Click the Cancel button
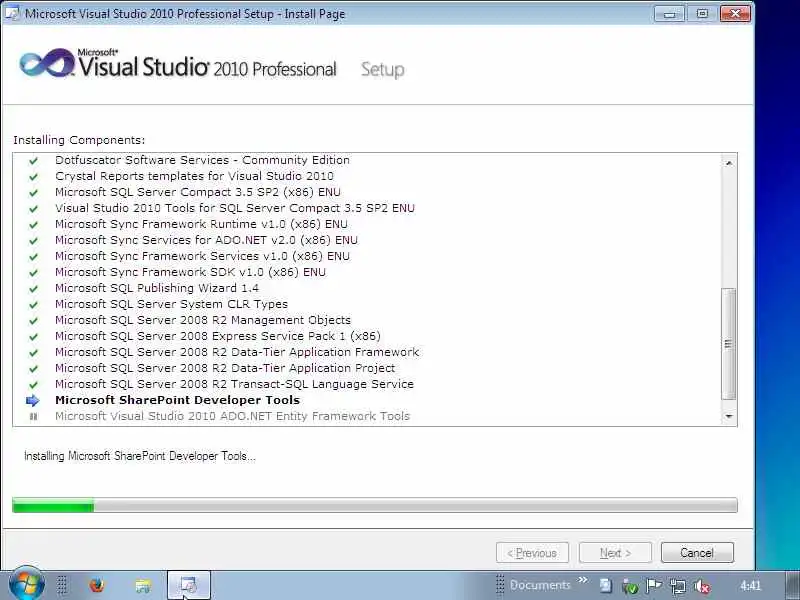 [697, 553]
